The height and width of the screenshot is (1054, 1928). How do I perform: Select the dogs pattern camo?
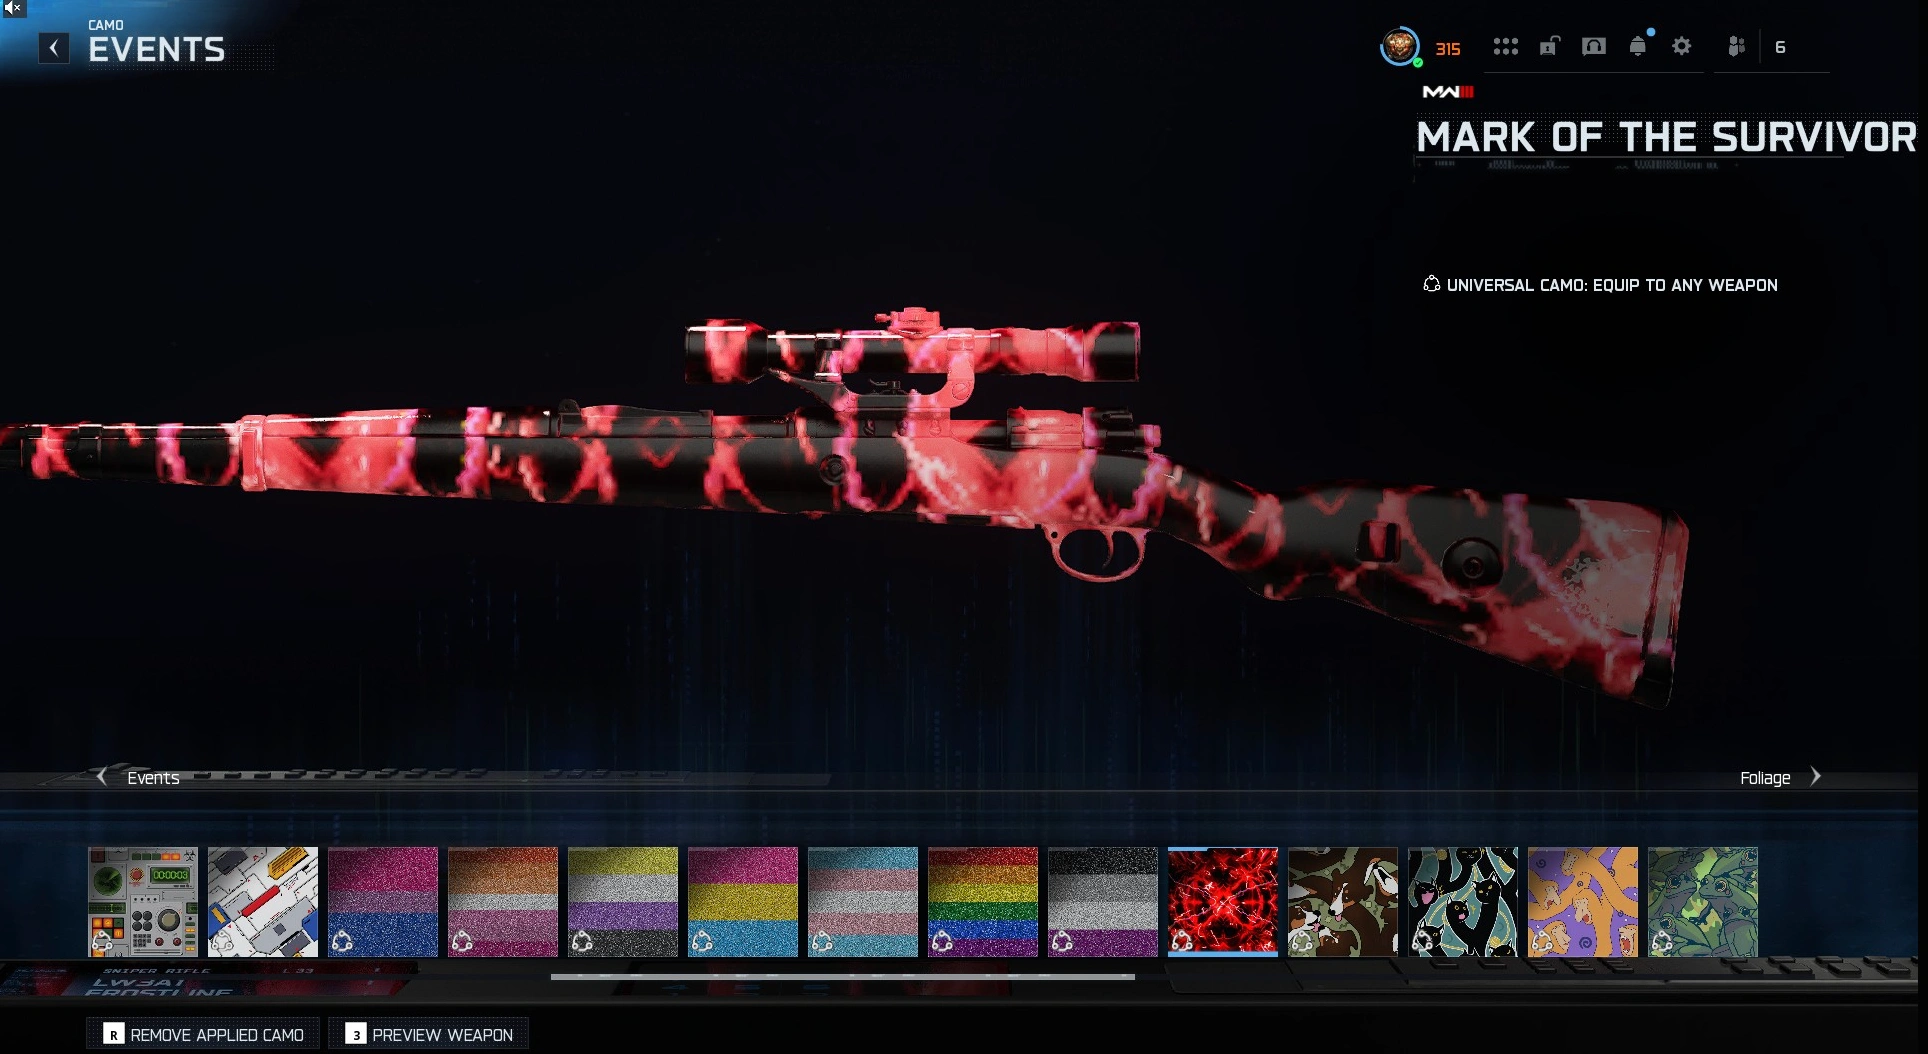1343,902
